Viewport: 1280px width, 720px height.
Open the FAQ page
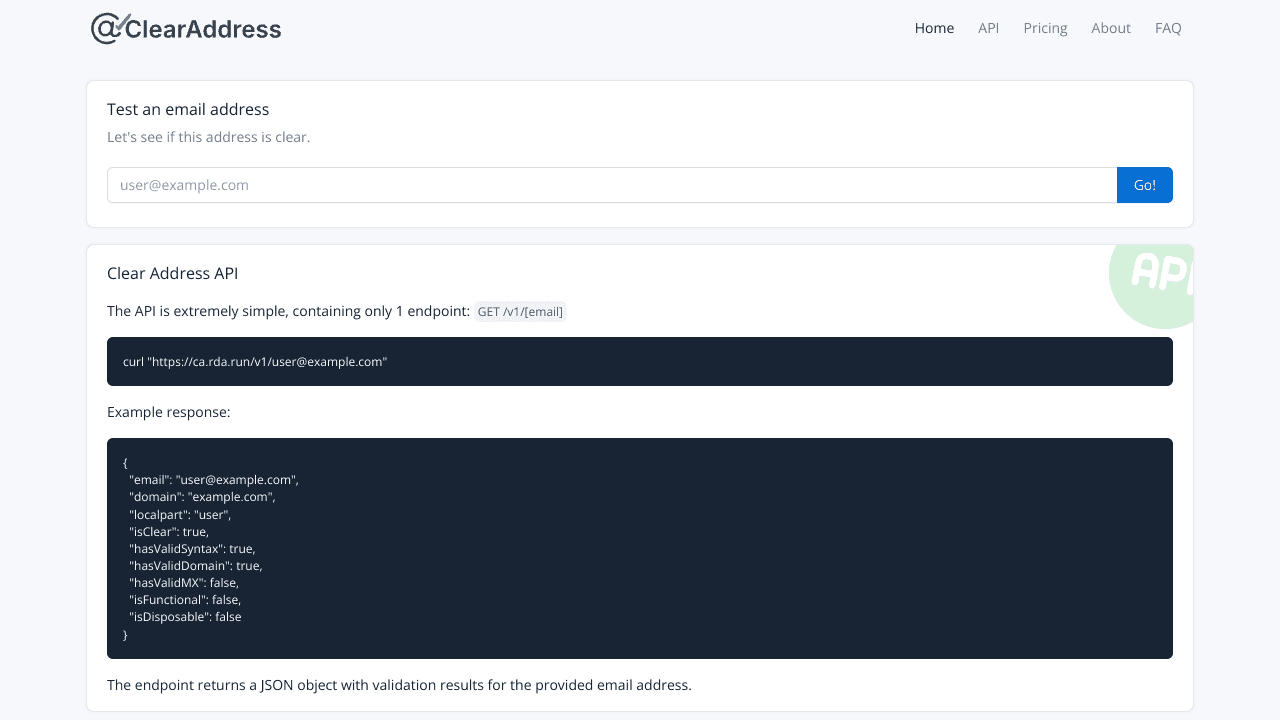(x=1168, y=28)
